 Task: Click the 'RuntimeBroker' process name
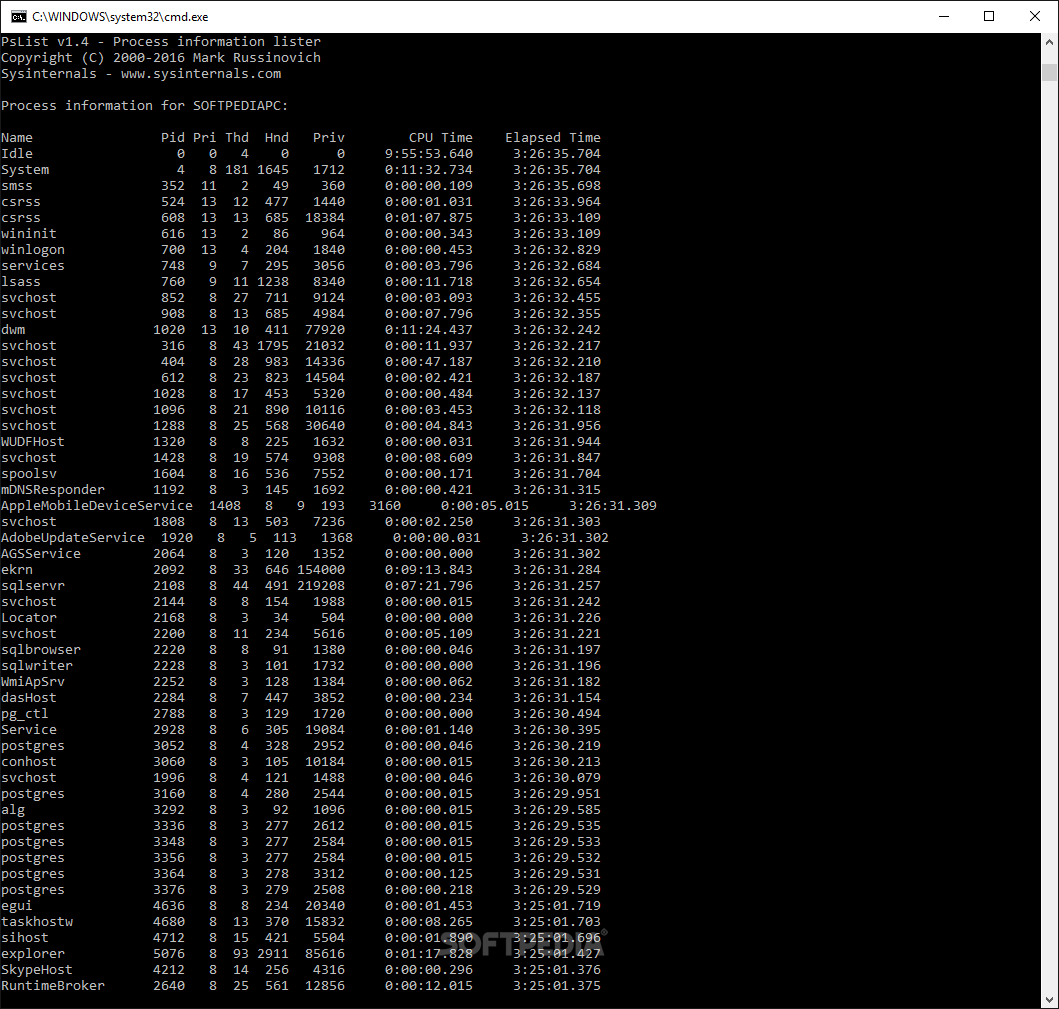[x=53, y=986]
